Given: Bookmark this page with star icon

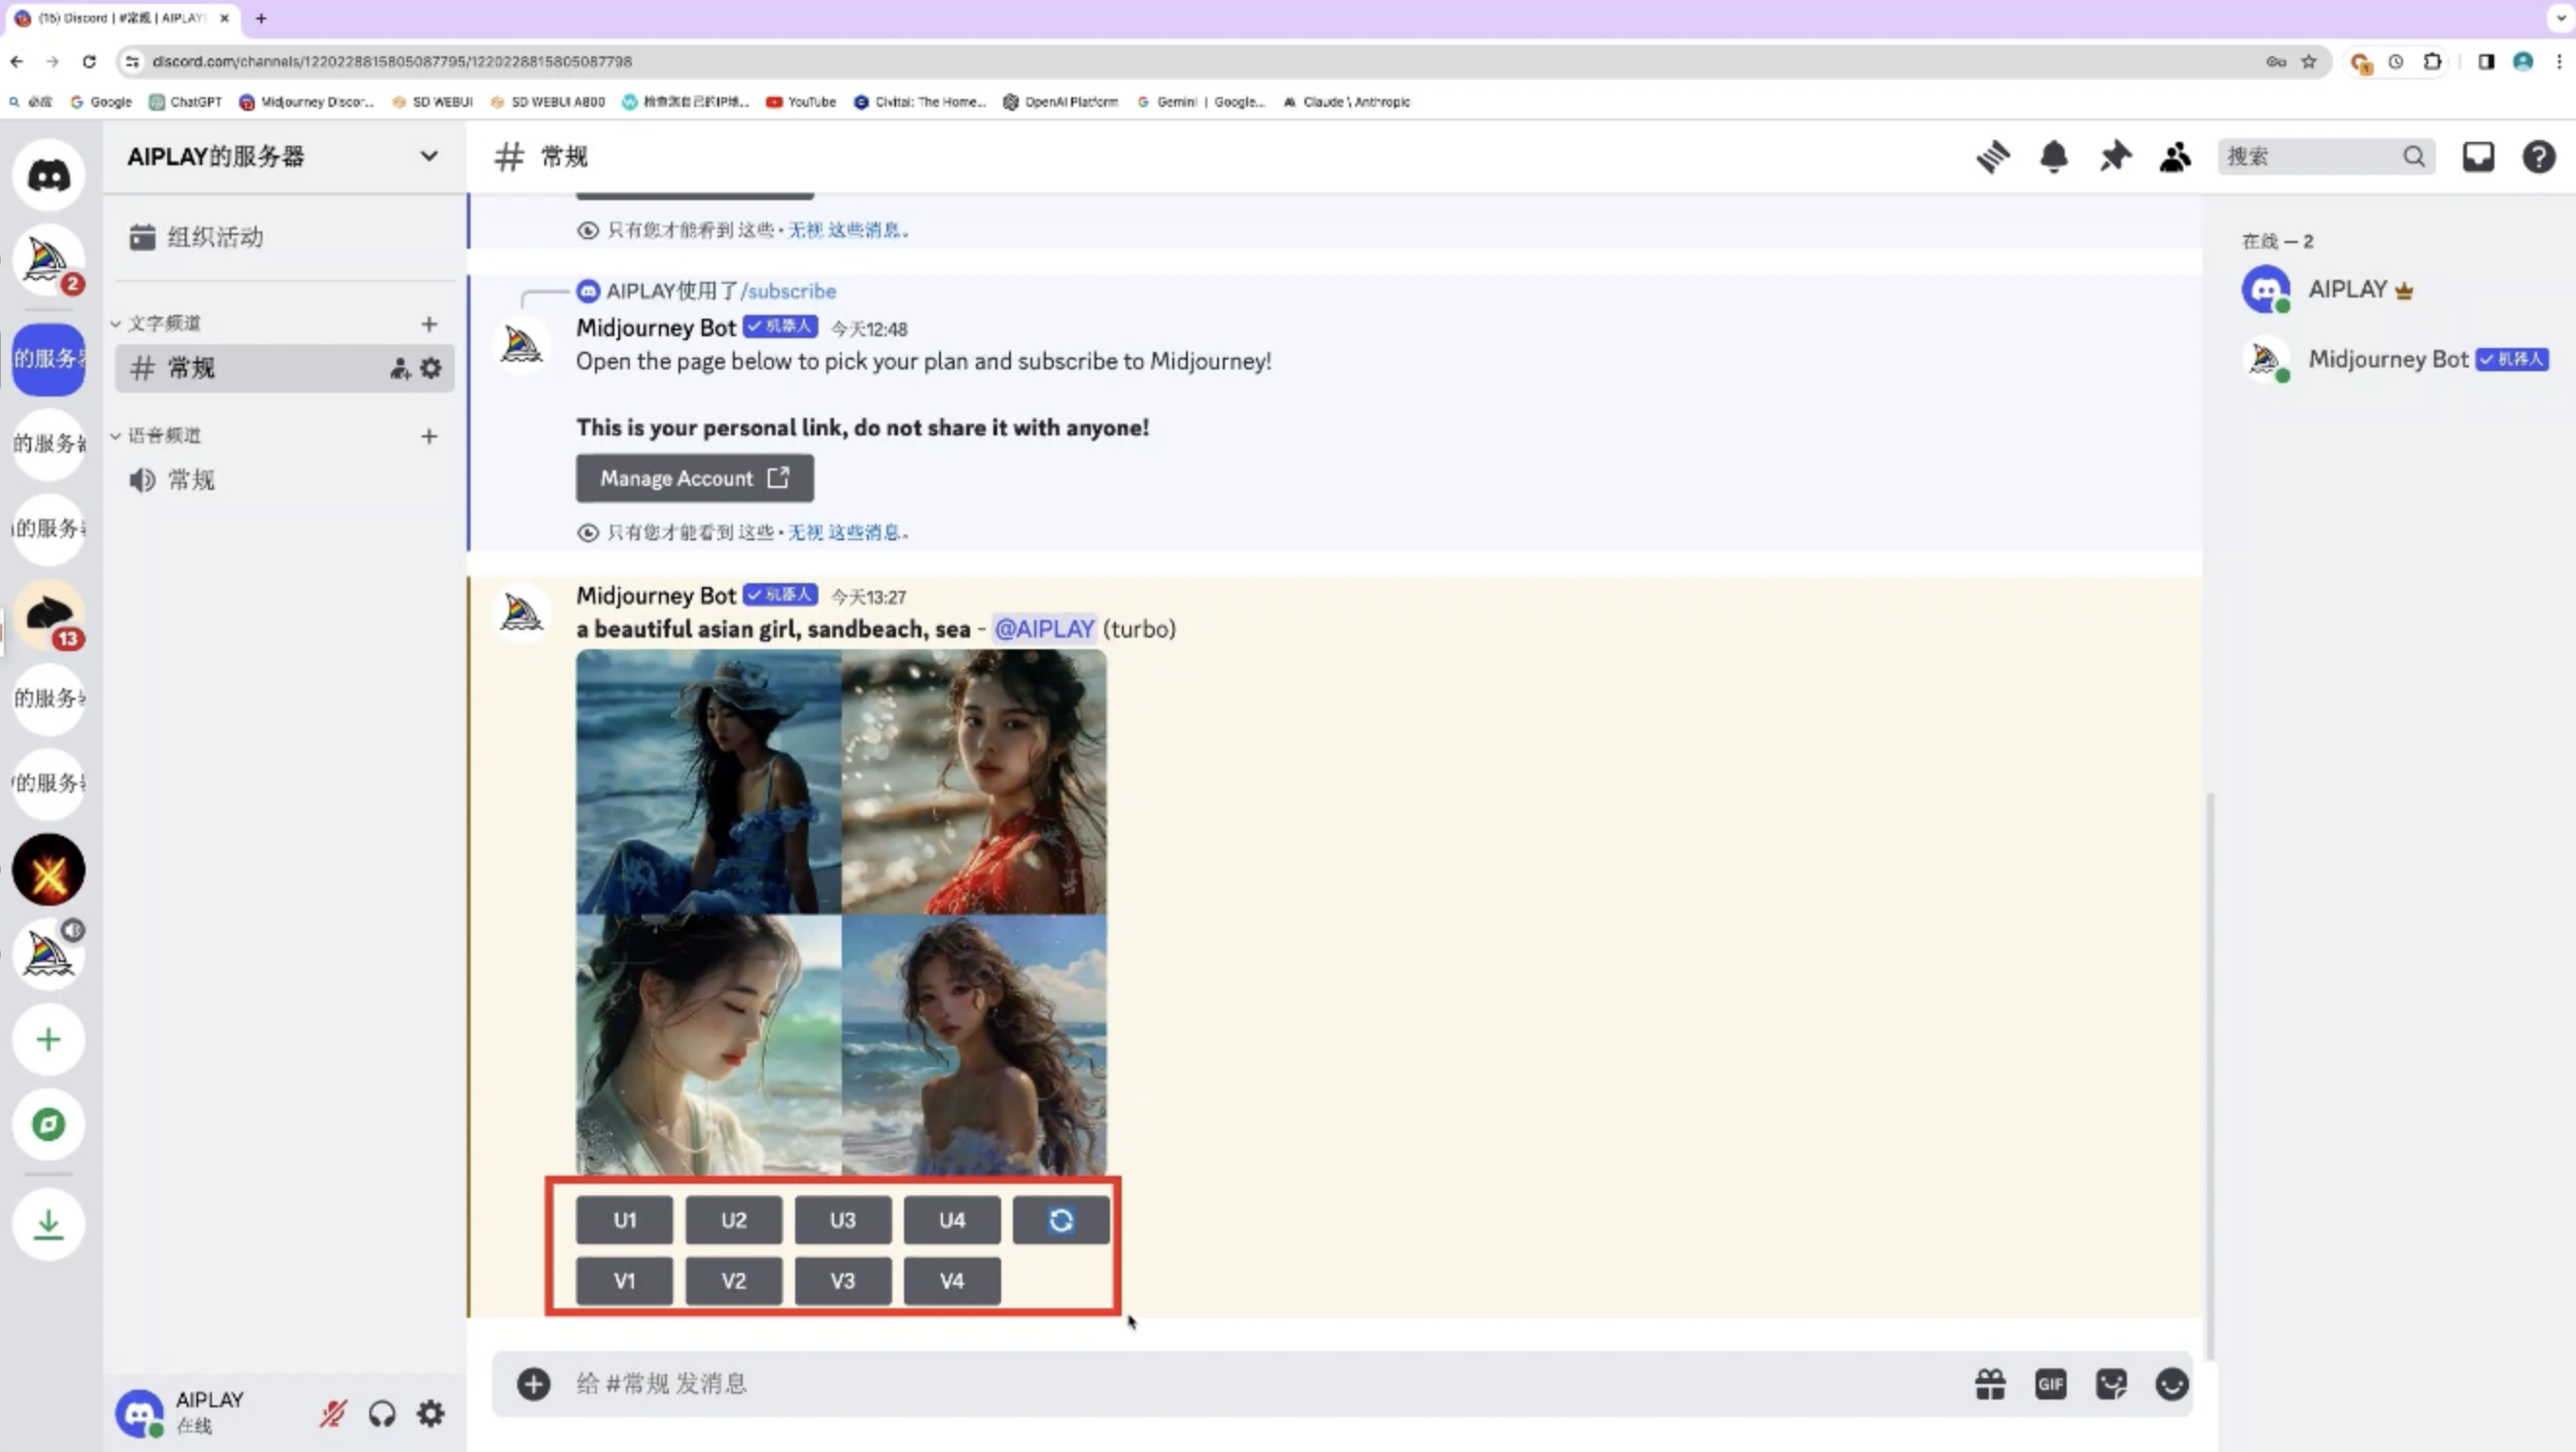Looking at the screenshot, I should point(2308,62).
